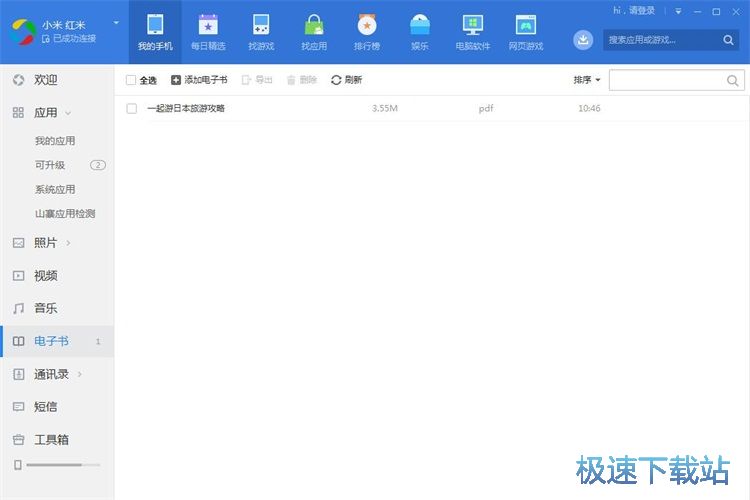Open 电脑软件 section

click(473, 32)
